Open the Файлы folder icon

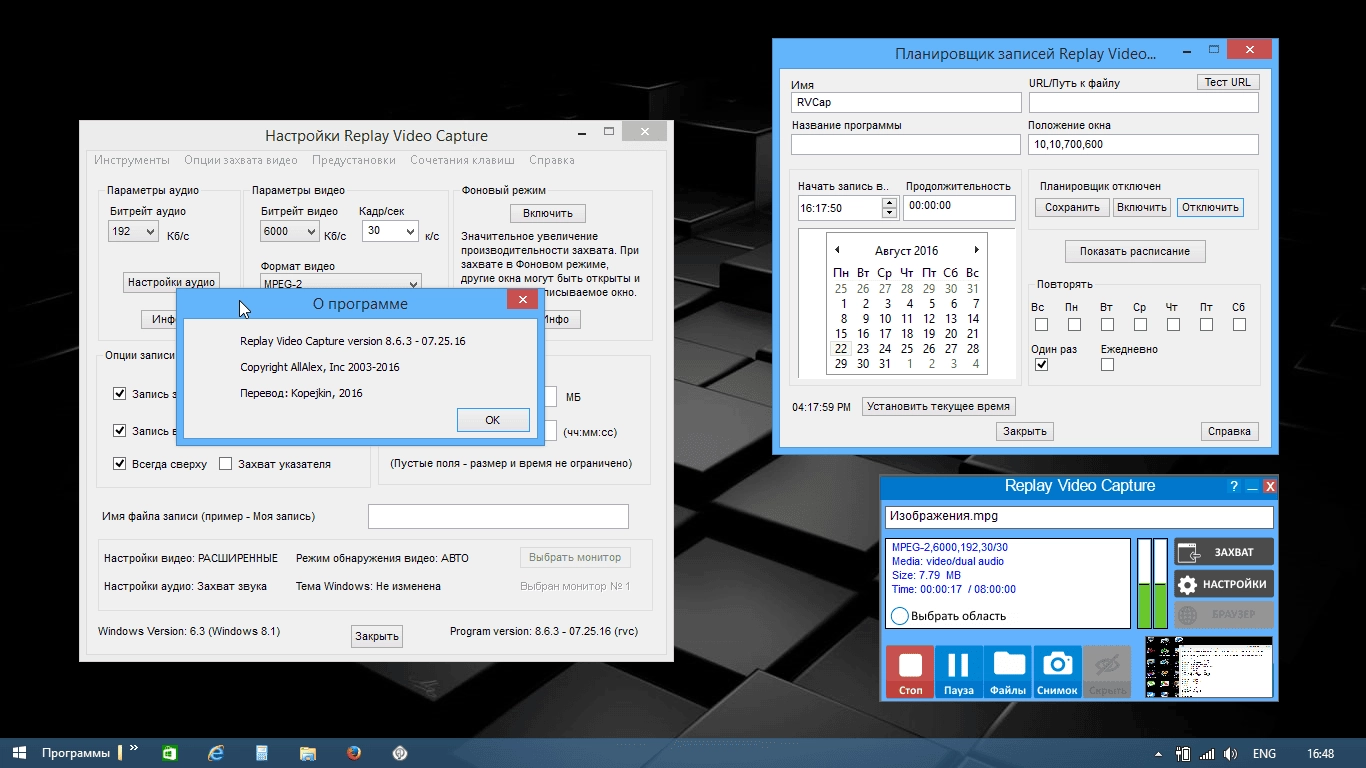tap(1008, 672)
